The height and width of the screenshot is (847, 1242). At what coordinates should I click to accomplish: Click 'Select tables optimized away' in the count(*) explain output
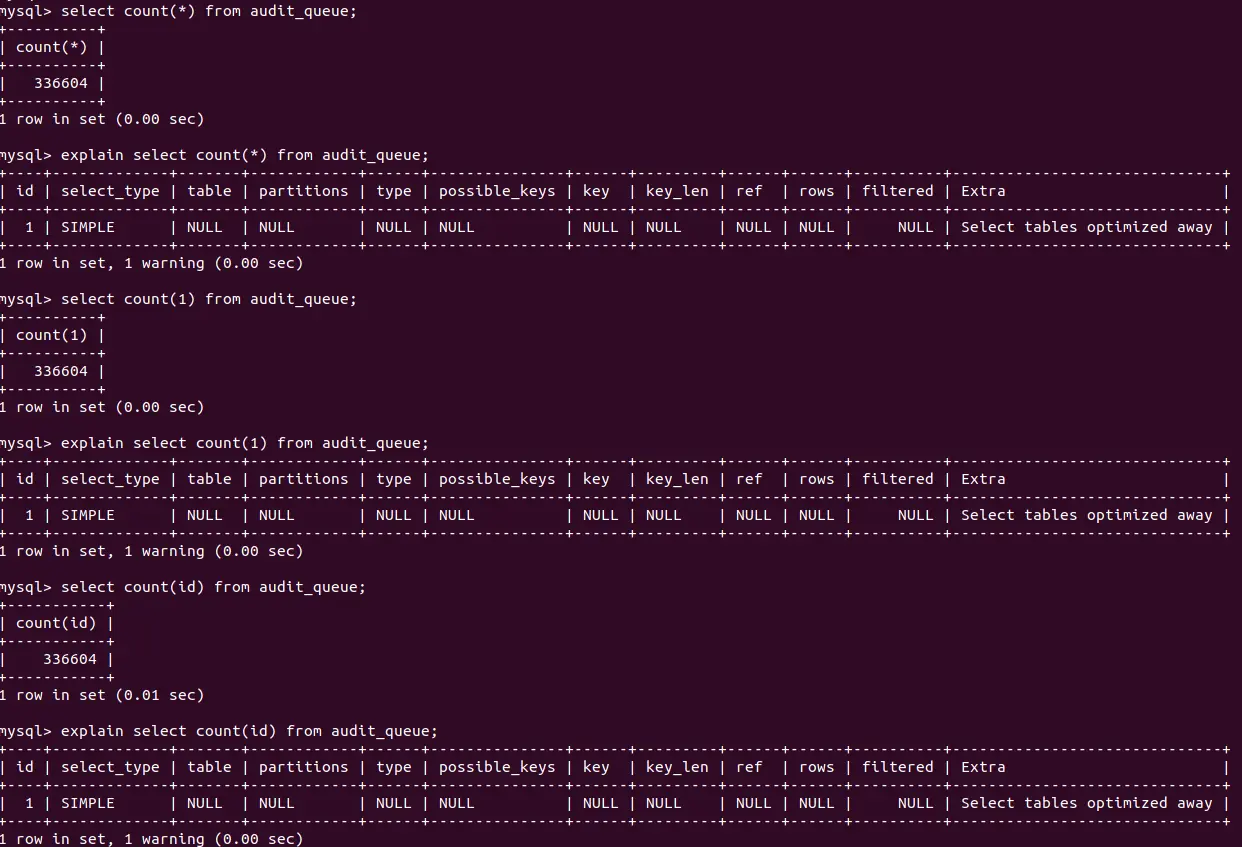point(1086,227)
